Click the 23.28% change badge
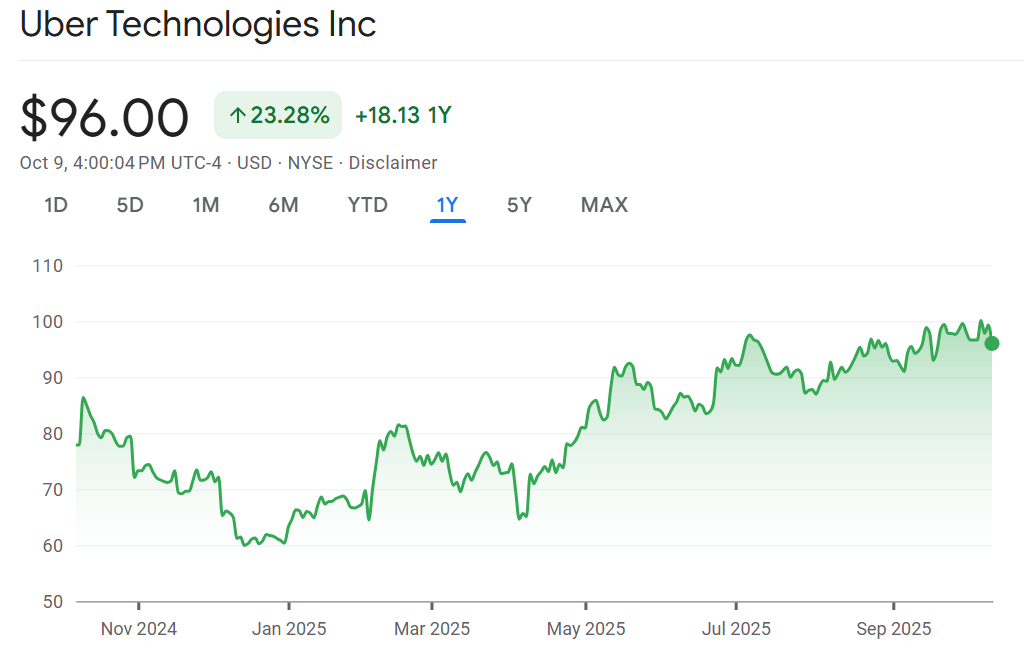The width and height of the screenshot is (1024, 658). (278, 116)
